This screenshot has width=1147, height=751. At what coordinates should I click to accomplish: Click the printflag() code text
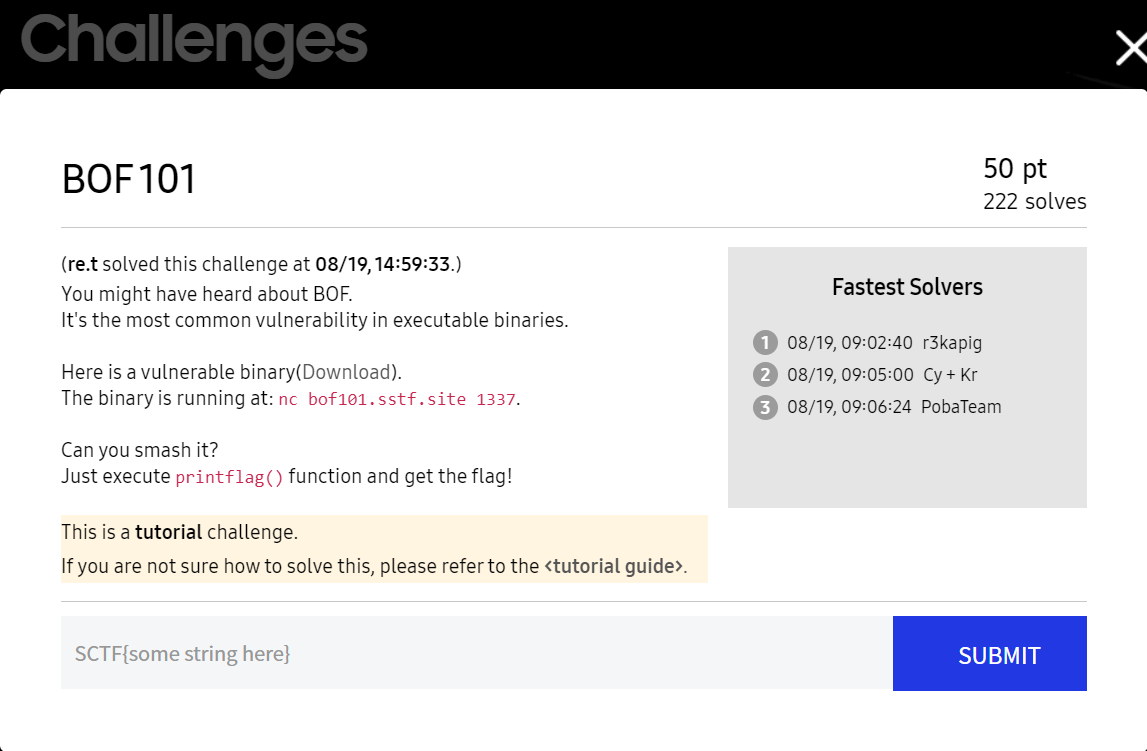229,478
